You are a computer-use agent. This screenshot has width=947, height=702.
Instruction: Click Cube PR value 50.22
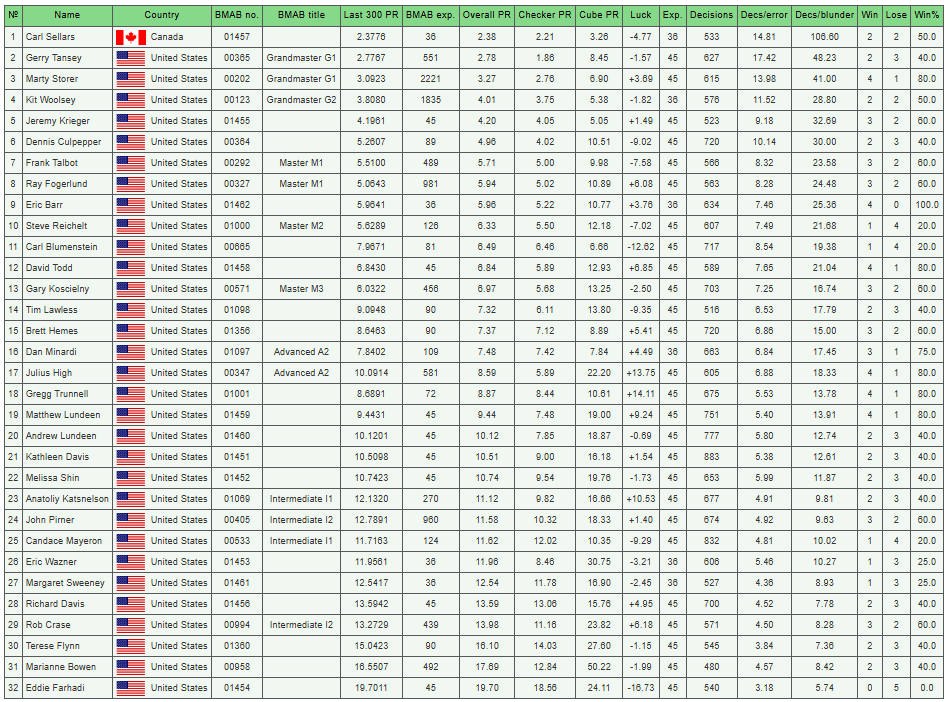(x=599, y=667)
